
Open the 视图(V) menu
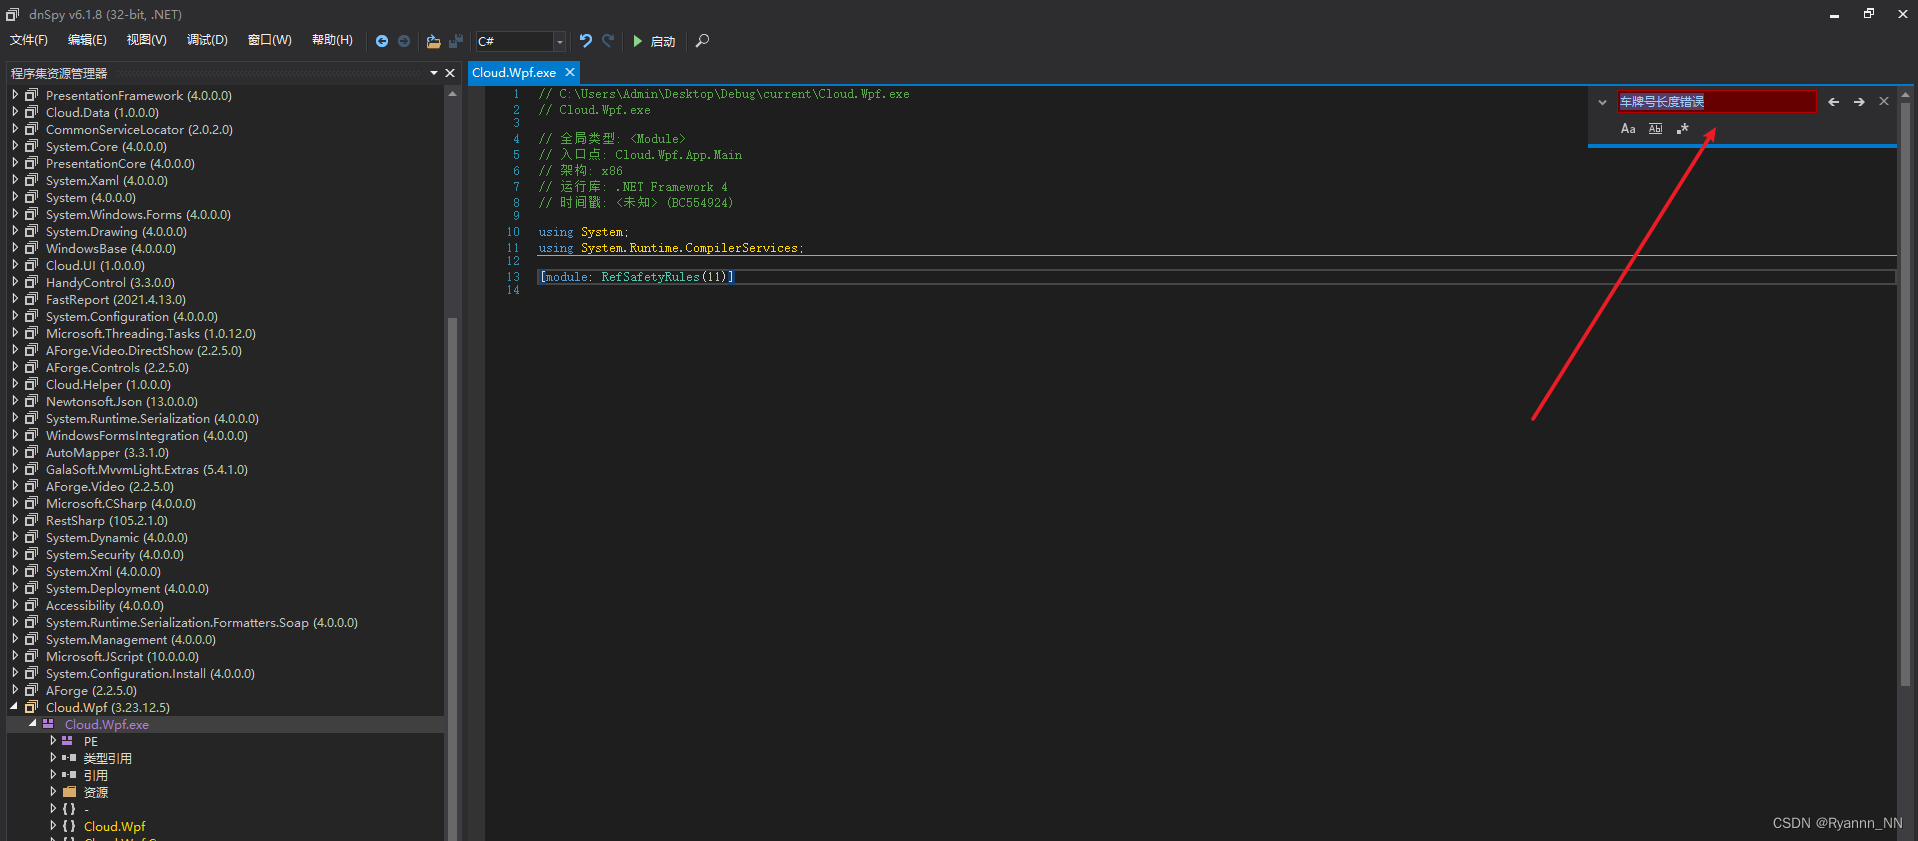tap(146, 40)
